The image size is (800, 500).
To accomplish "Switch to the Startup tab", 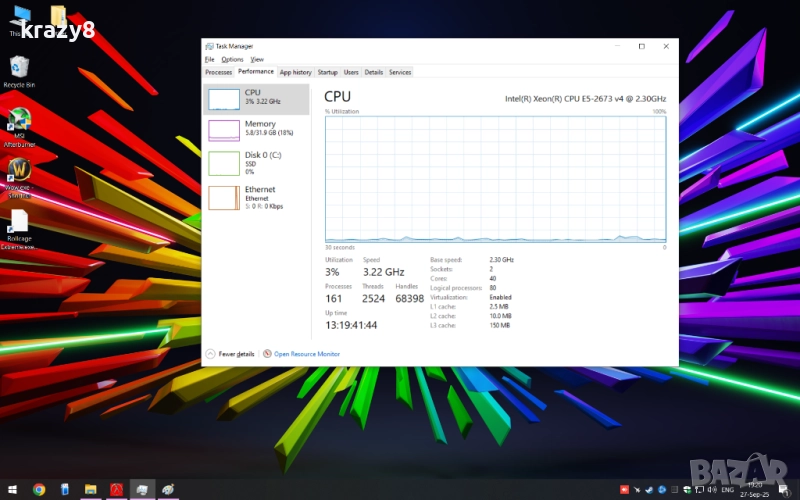I will 327,72.
